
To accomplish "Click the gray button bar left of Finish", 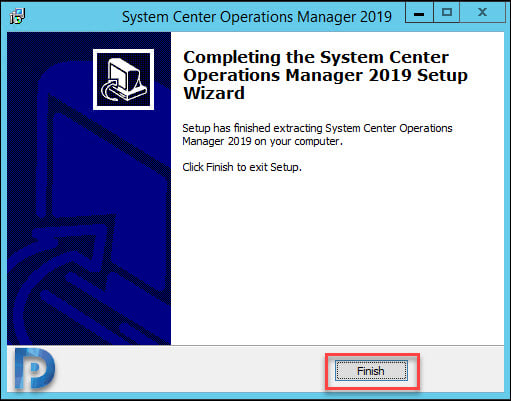I will pos(190,369).
